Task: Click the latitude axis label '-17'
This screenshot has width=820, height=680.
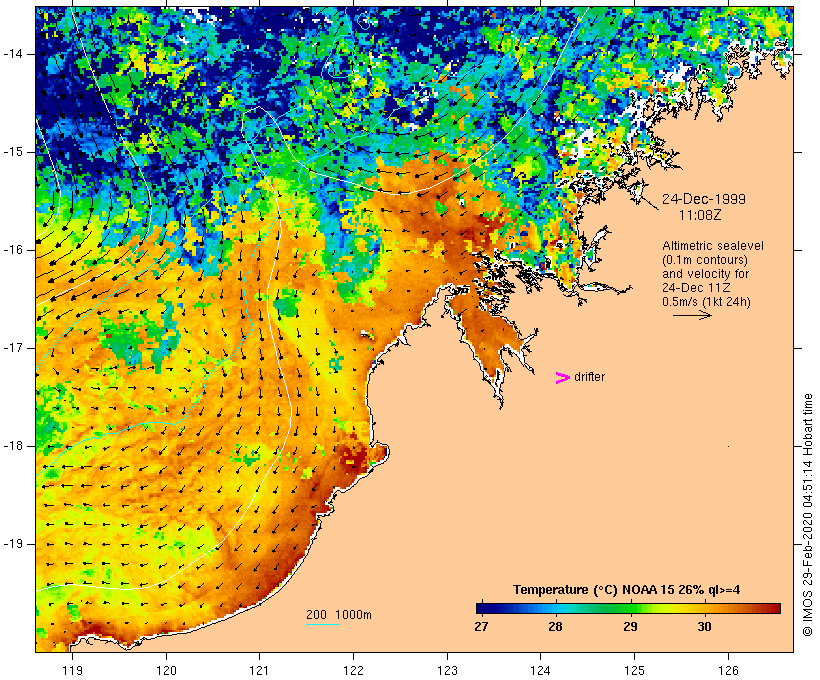Action: [13, 348]
